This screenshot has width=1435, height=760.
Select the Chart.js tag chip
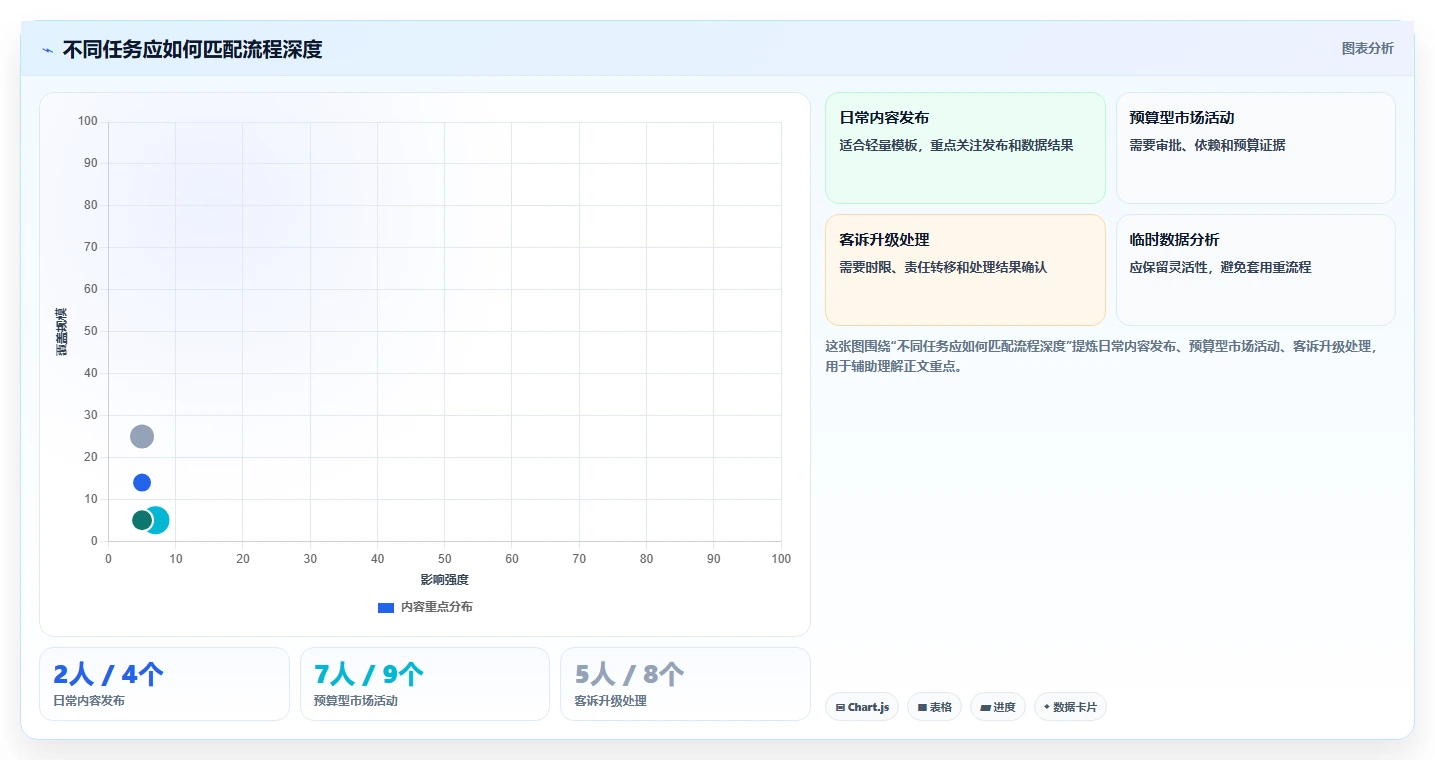[862, 707]
